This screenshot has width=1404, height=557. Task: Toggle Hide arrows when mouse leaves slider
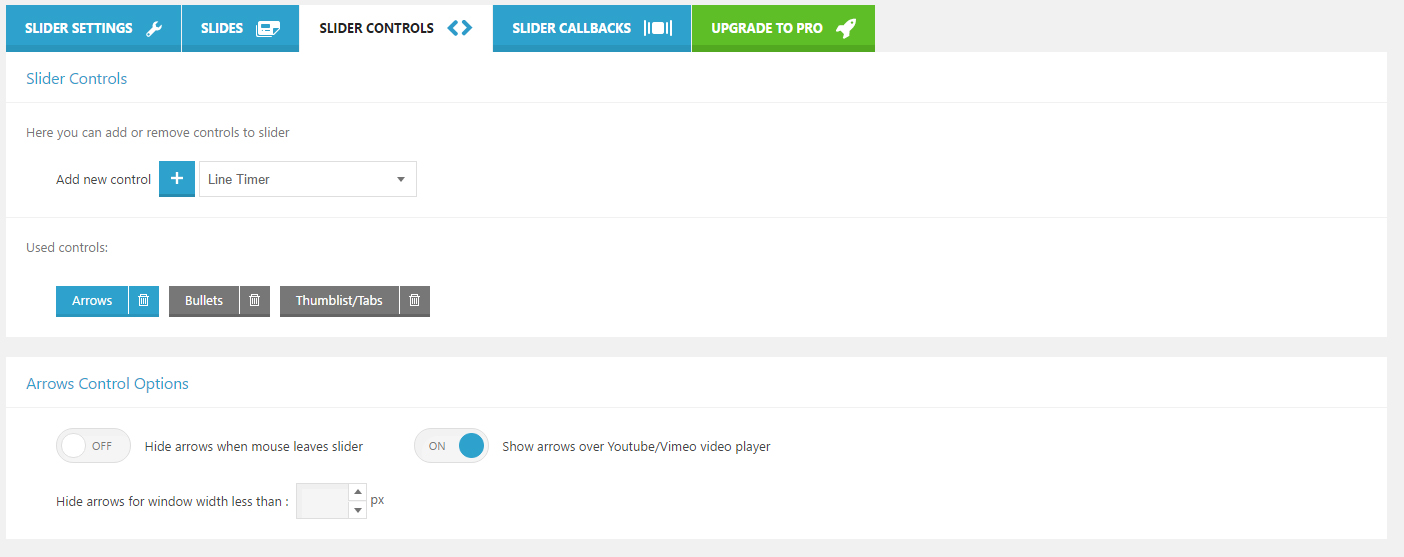[93, 446]
